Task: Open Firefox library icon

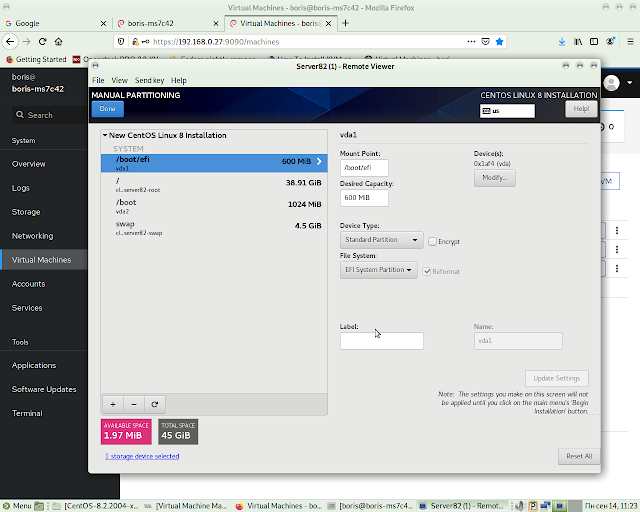Action: (x=578, y=41)
